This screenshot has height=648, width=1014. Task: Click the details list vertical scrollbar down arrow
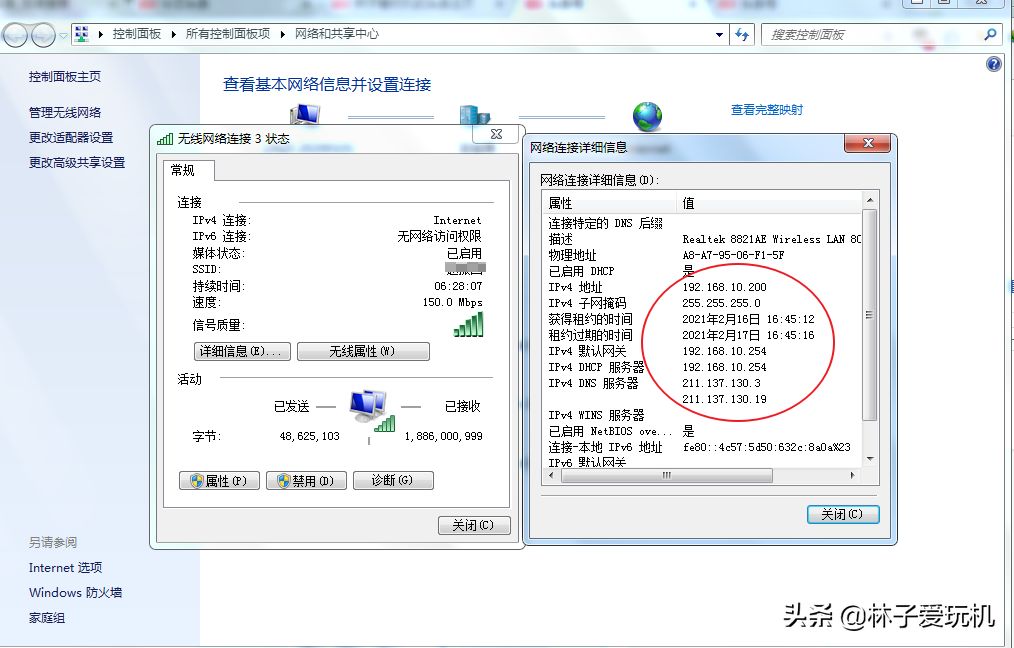[869, 459]
